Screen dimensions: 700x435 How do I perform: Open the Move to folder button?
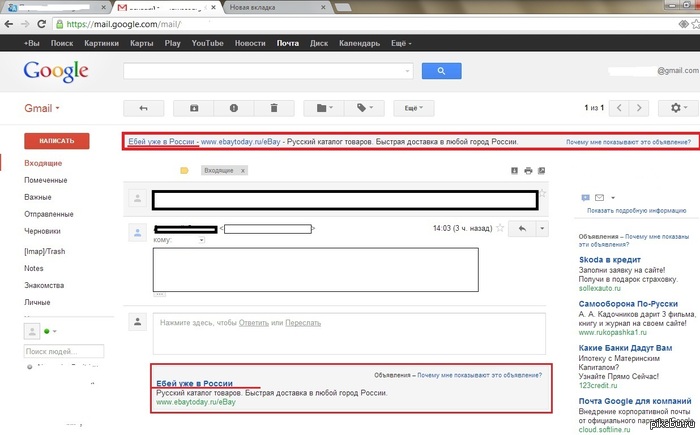[x=324, y=108]
